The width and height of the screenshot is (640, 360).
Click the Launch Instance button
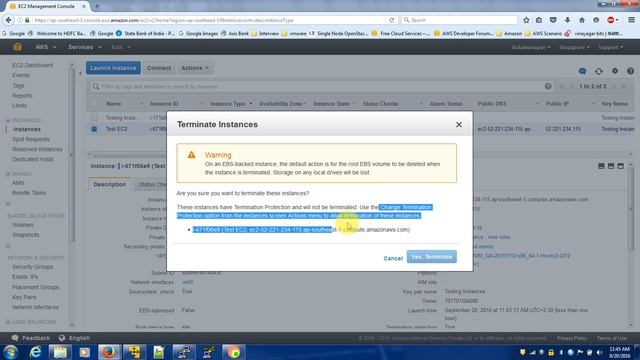coord(113,68)
